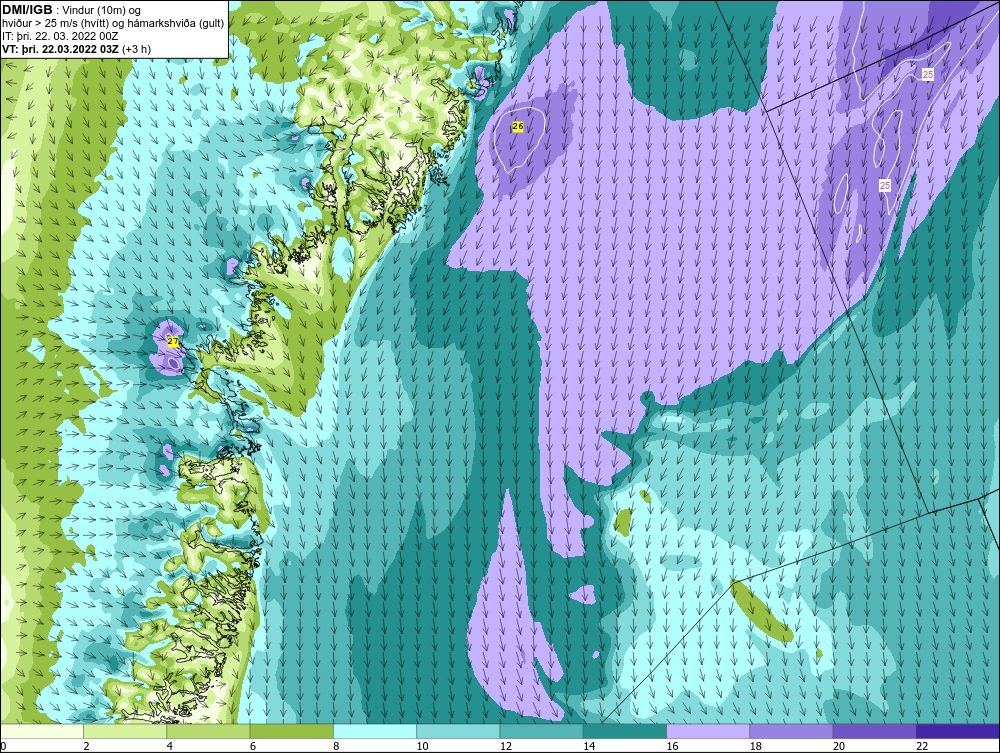The width and height of the screenshot is (1000, 753).
Task: Select the 20-22 m/s deep purple swatch
Action: click(x=875, y=731)
